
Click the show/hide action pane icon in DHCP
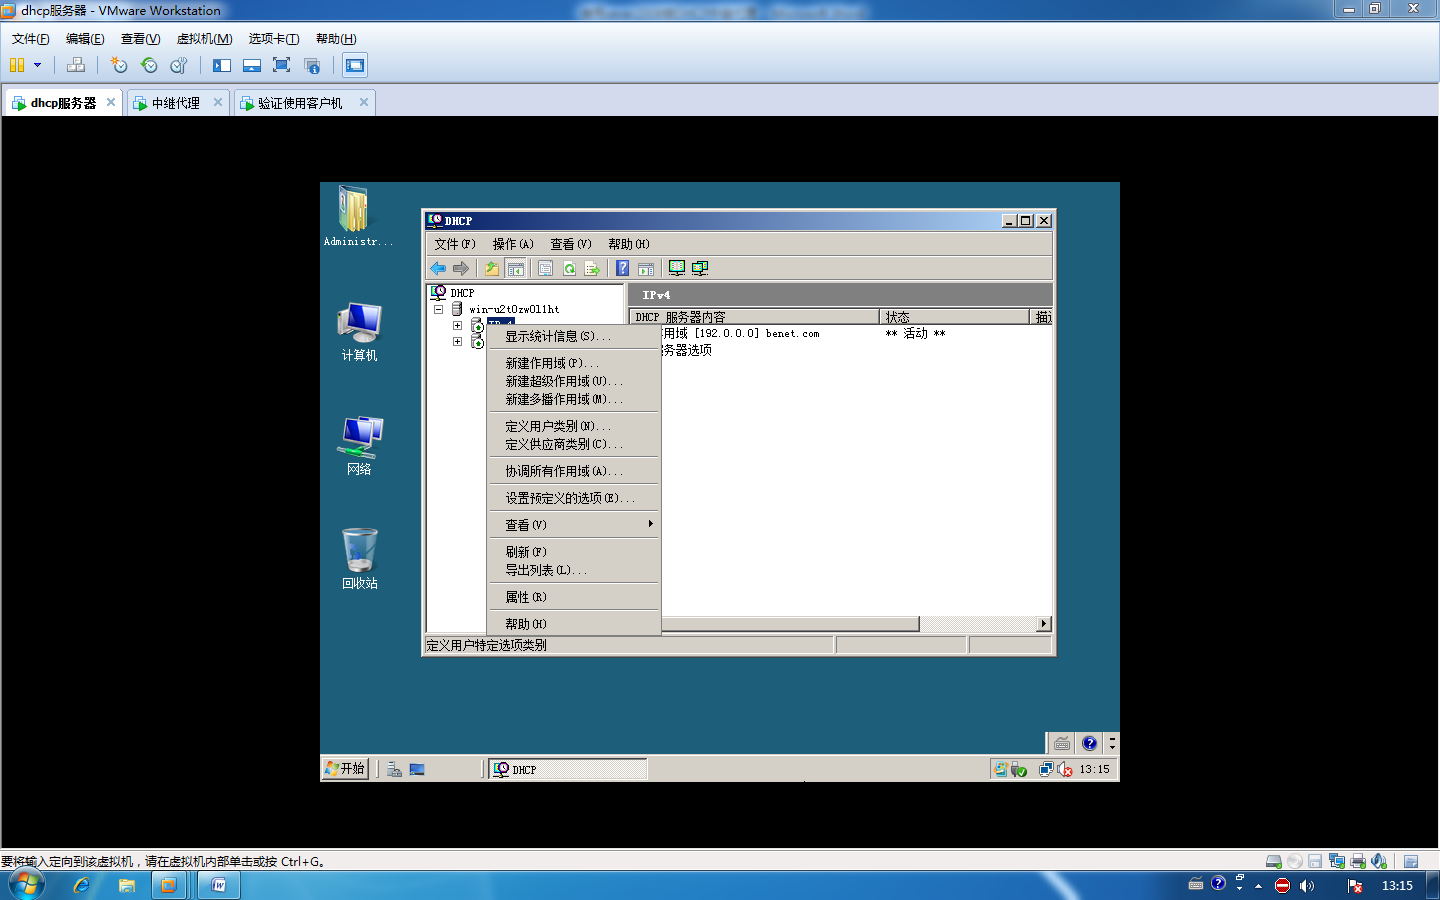coord(646,268)
